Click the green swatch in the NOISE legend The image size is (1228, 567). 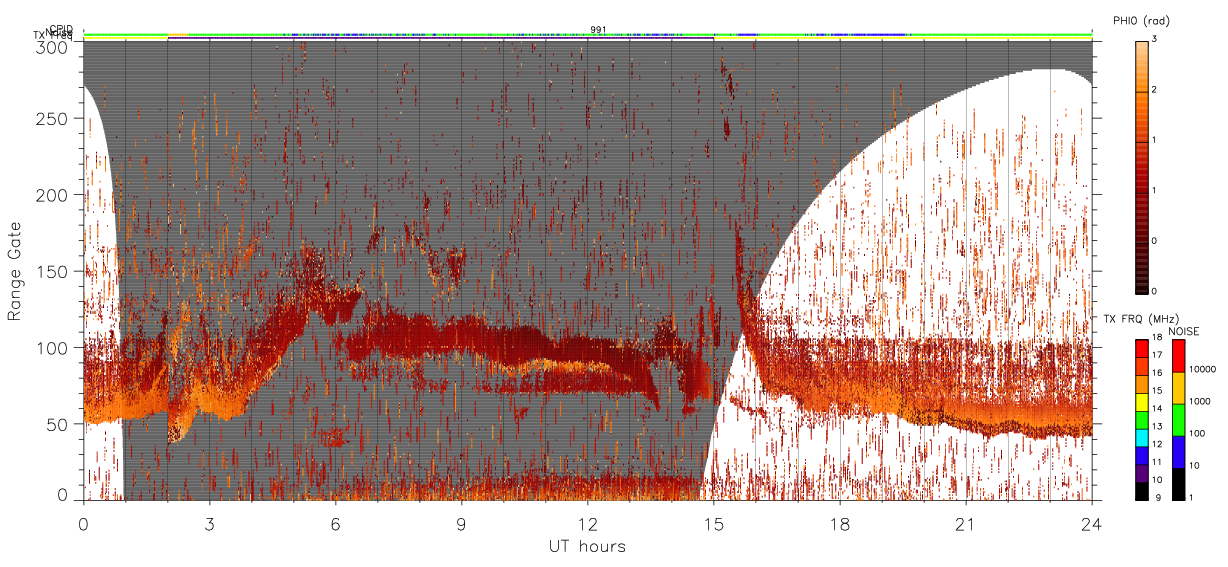tap(1179, 420)
